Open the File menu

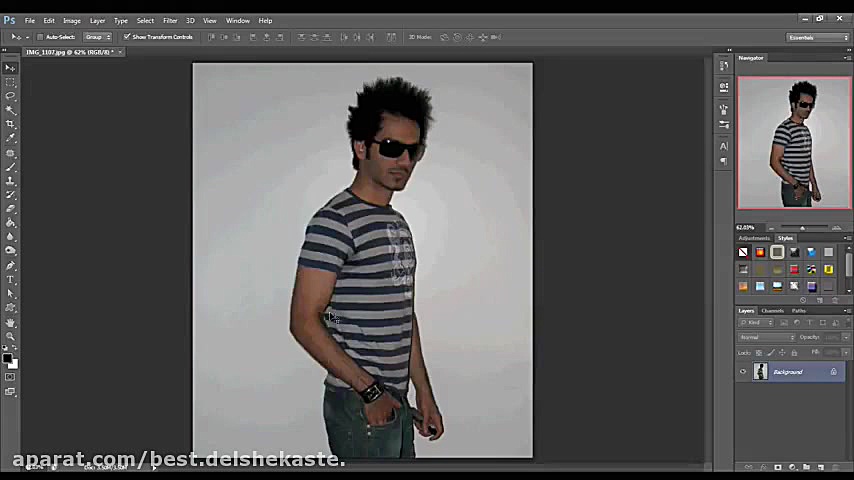tap(29, 21)
